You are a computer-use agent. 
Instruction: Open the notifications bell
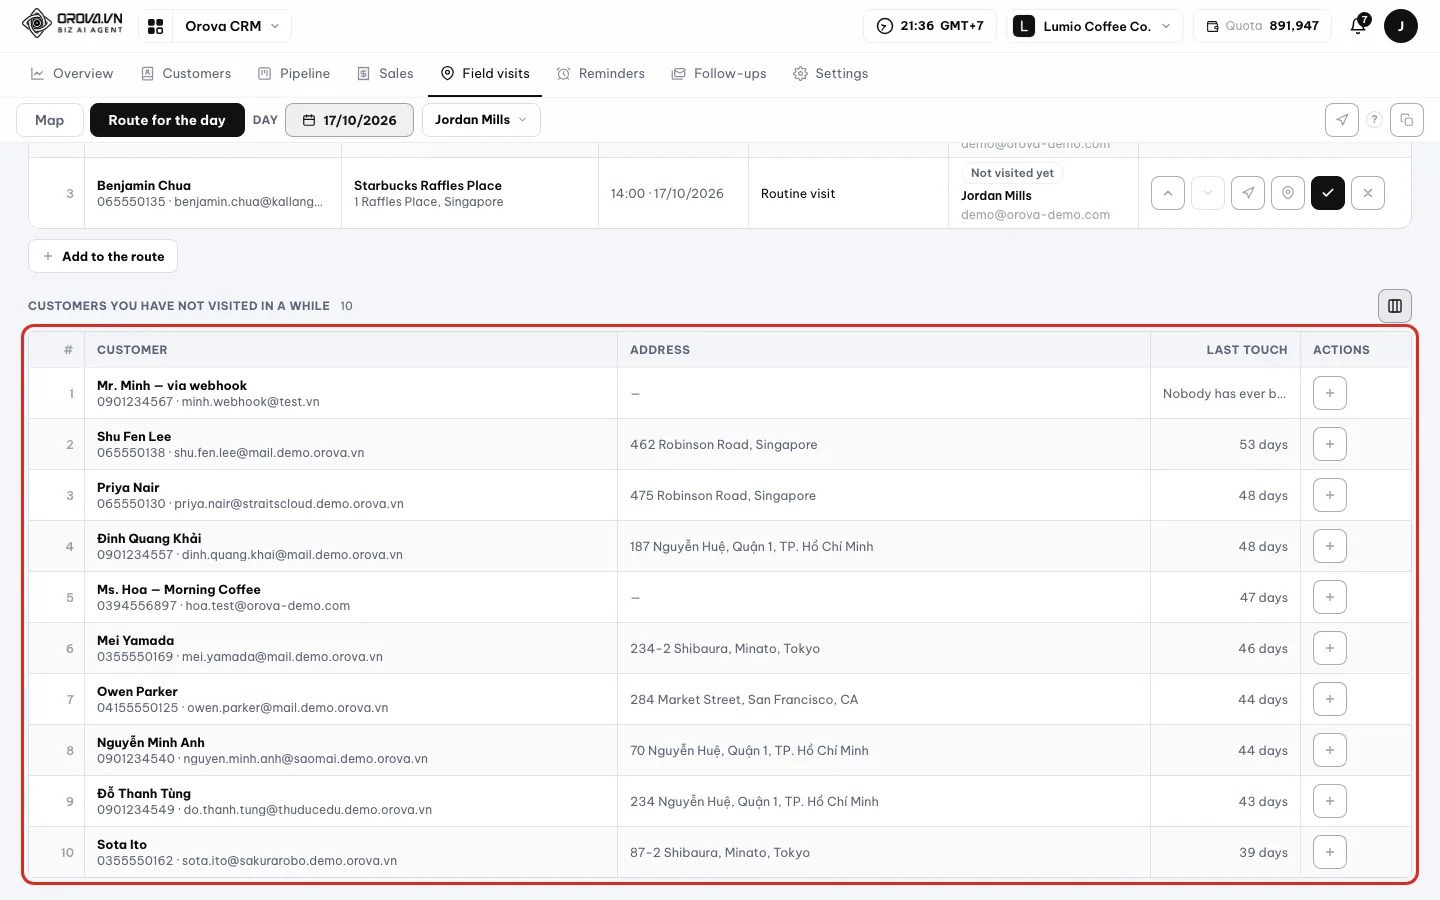[1358, 26]
